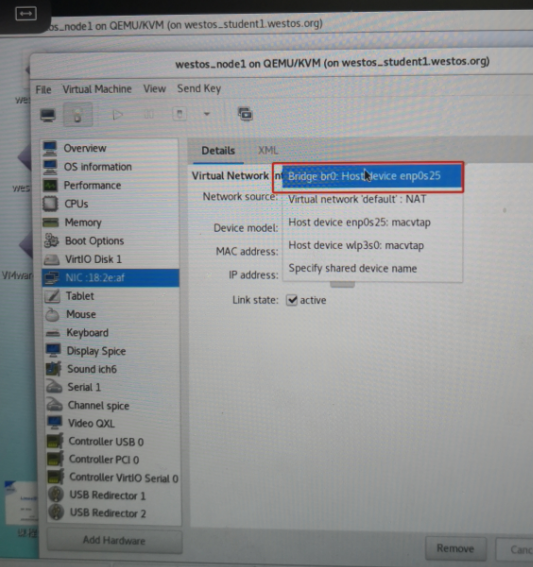The height and width of the screenshot is (567, 533).
Task: Select the Overview hardware icon
Action: pos(50,148)
